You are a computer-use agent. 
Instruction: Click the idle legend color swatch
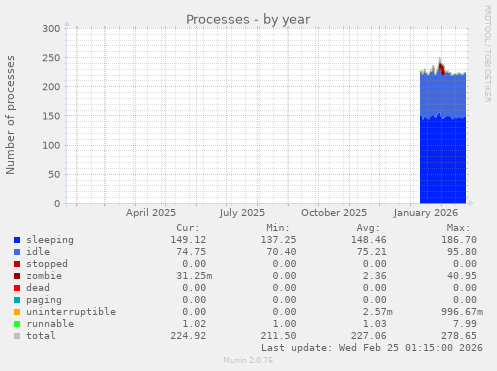click(17, 252)
